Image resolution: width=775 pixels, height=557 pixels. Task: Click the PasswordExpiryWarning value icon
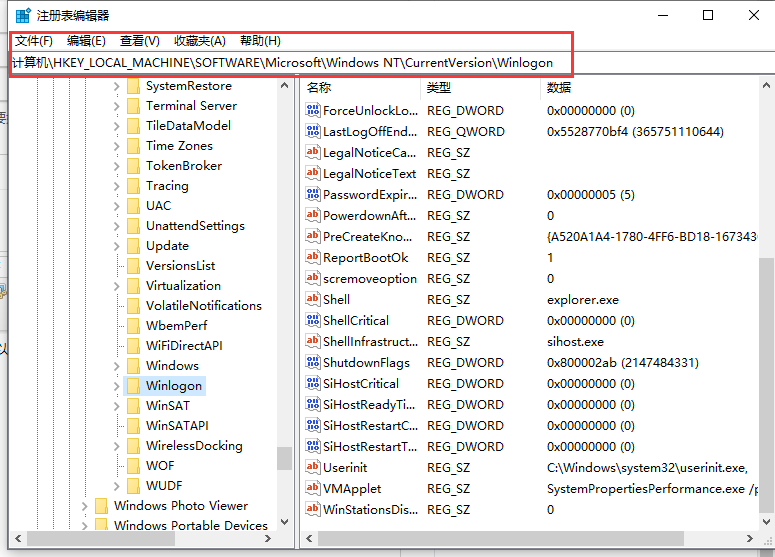[x=313, y=195]
